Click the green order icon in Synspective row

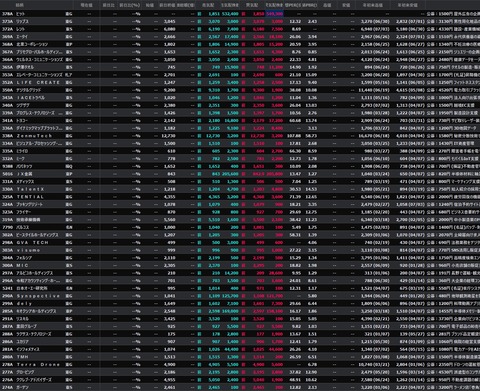[x=199, y=296]
